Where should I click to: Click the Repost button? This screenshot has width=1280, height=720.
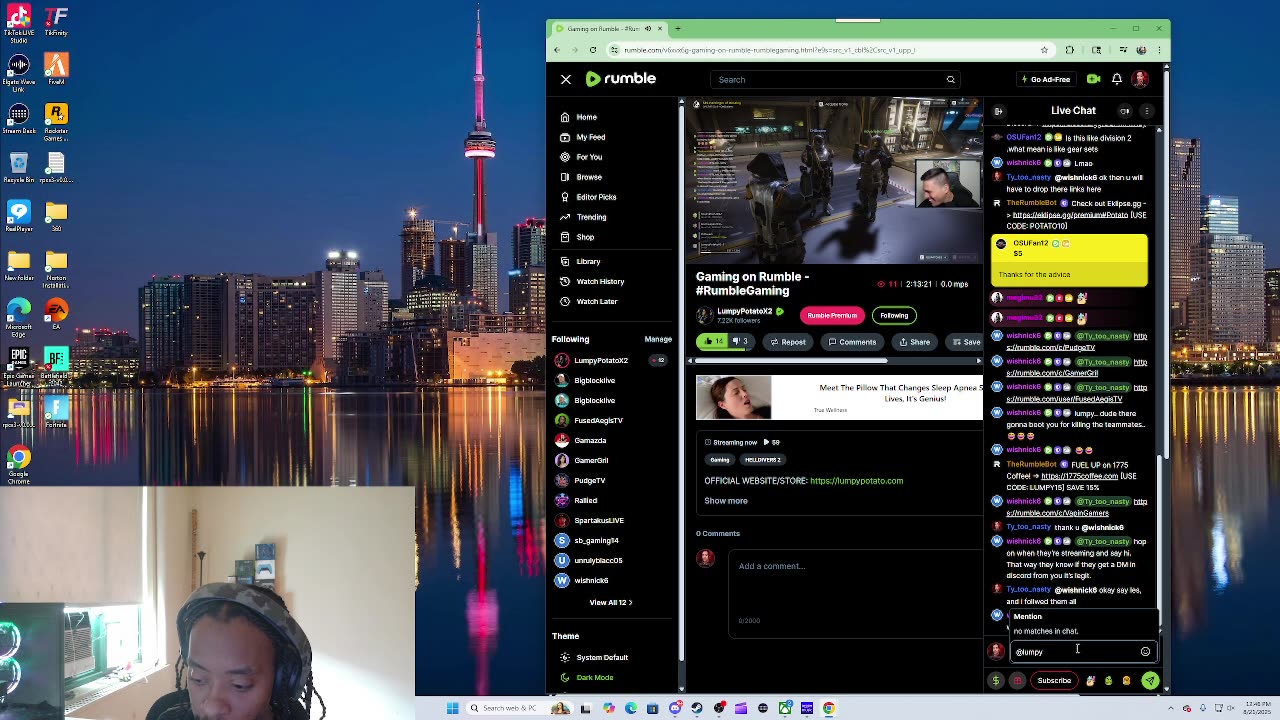tap(787, 342)
